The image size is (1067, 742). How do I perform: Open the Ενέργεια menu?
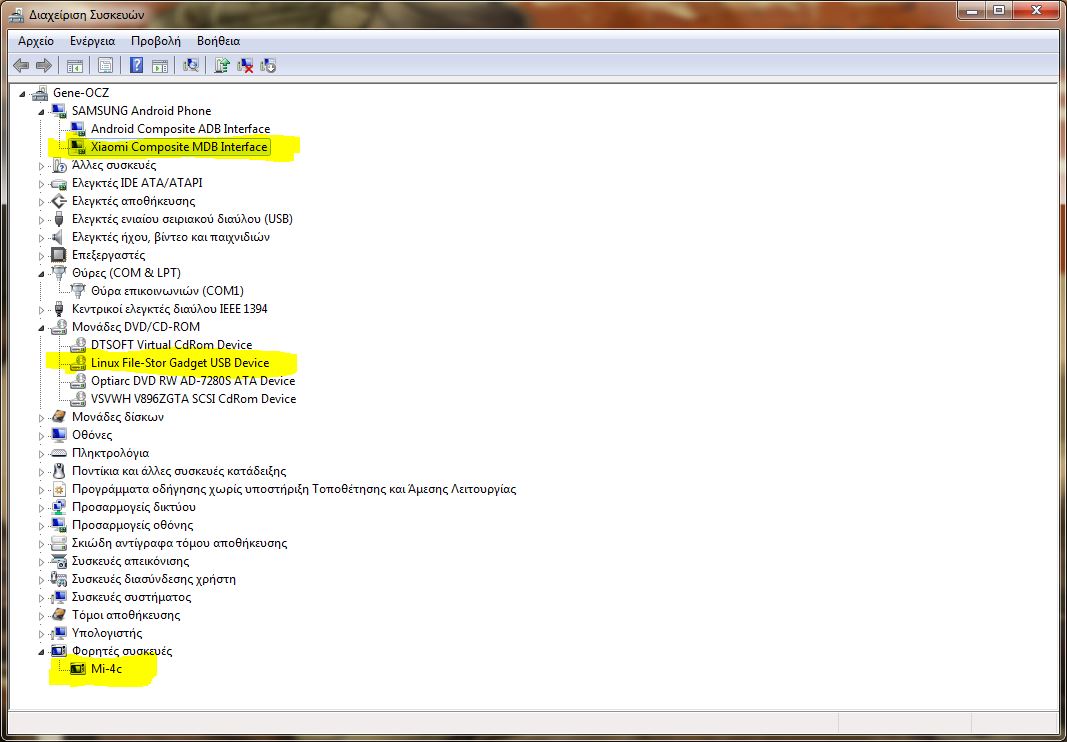[x=92, y=41]
